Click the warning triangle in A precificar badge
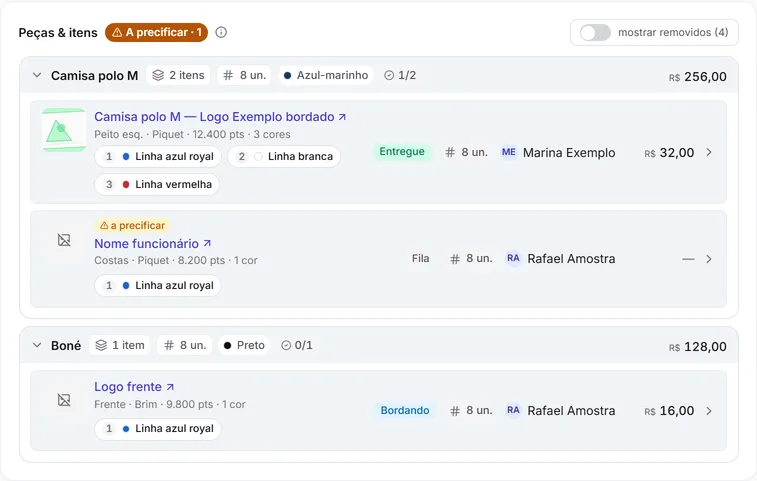Image resolution: width=757 pixels, height=481 pixels. 117,32
